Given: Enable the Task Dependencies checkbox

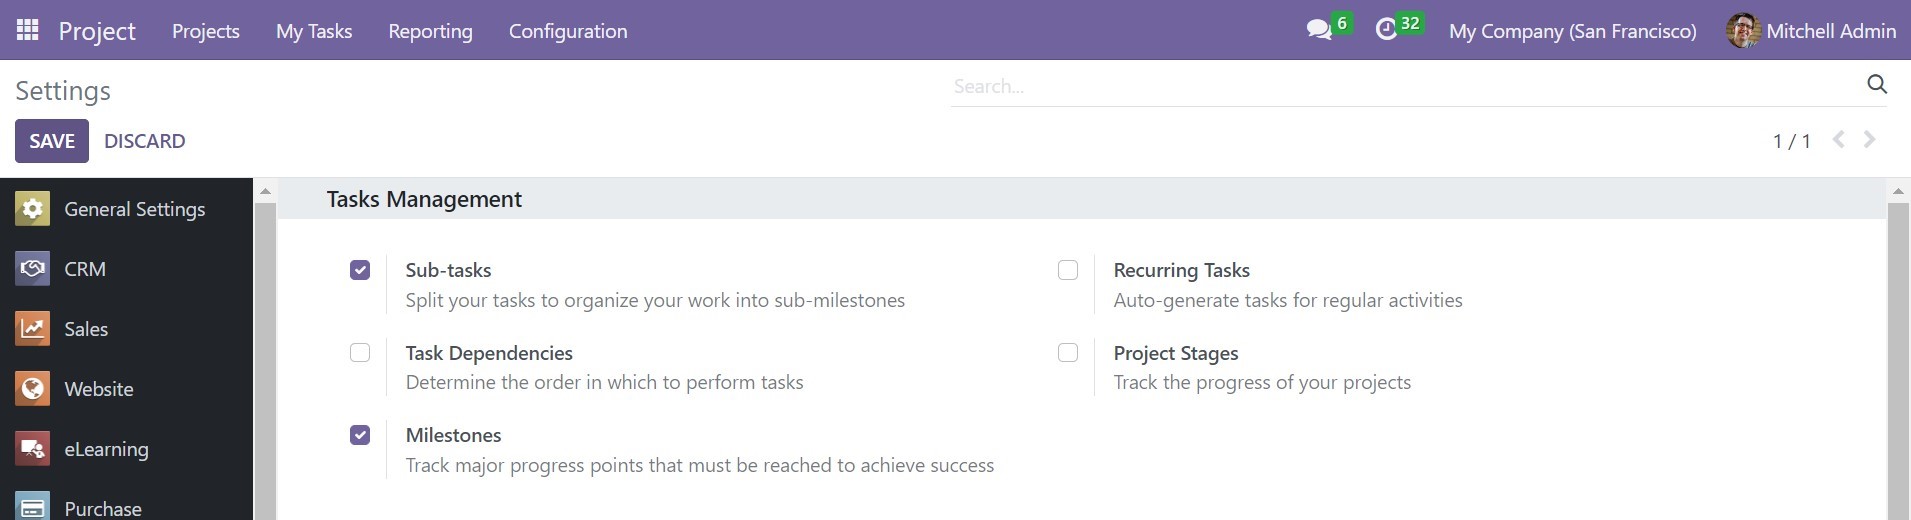Looking at the screenshot, I should tap(360, 353).
